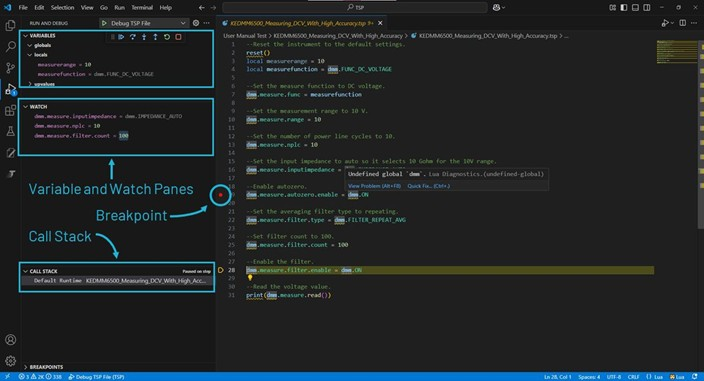This screenshot has width=704, height=381.
Task: Open the Manage gear in the activity bar
Action: point(10,360)
